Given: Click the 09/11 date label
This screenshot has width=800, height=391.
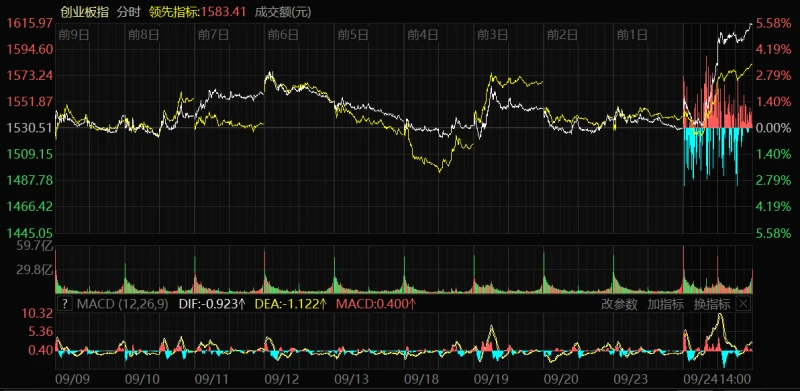Looking at the screenshot, I should pos(212,379).
